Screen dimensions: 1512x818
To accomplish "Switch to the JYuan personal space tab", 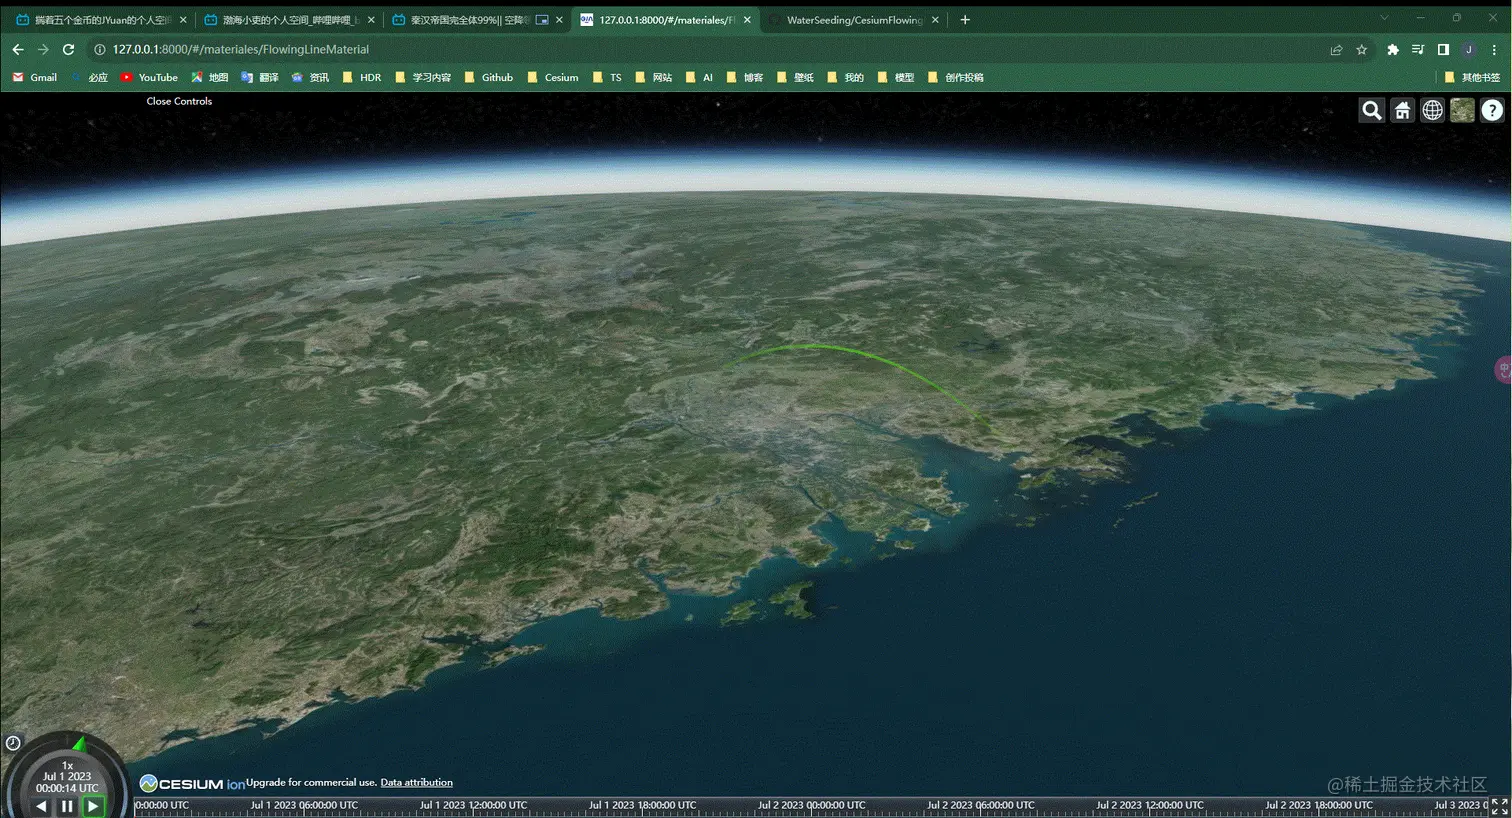I will [x=101, y=20].
